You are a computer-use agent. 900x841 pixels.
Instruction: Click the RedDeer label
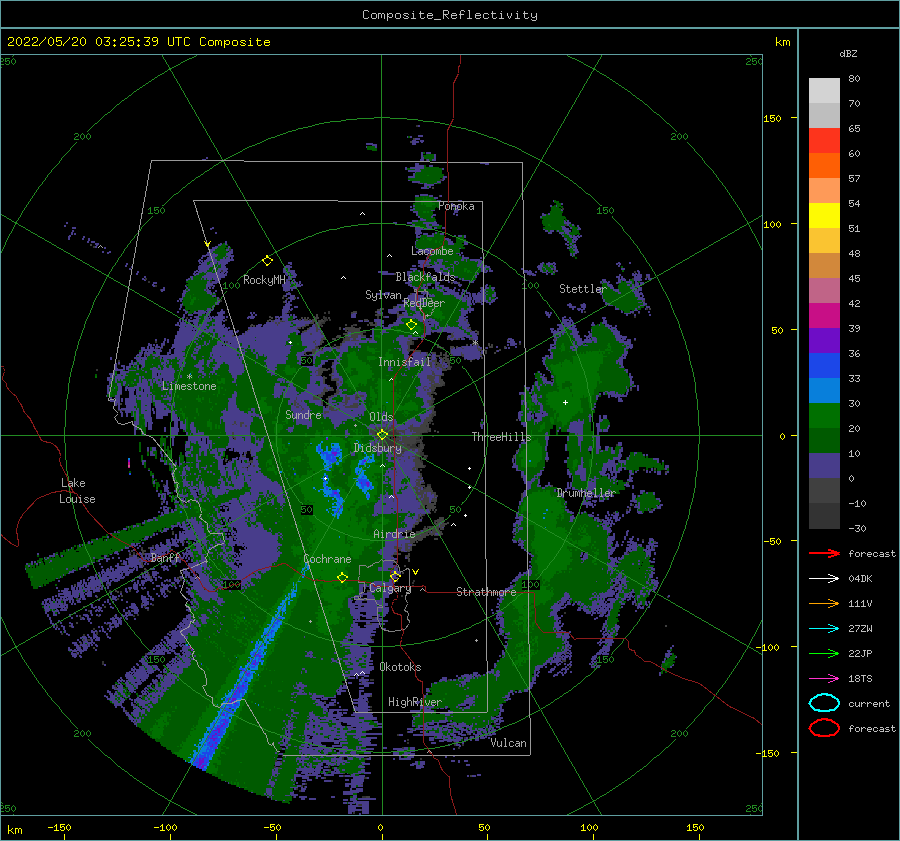click(x=424, y=303)
